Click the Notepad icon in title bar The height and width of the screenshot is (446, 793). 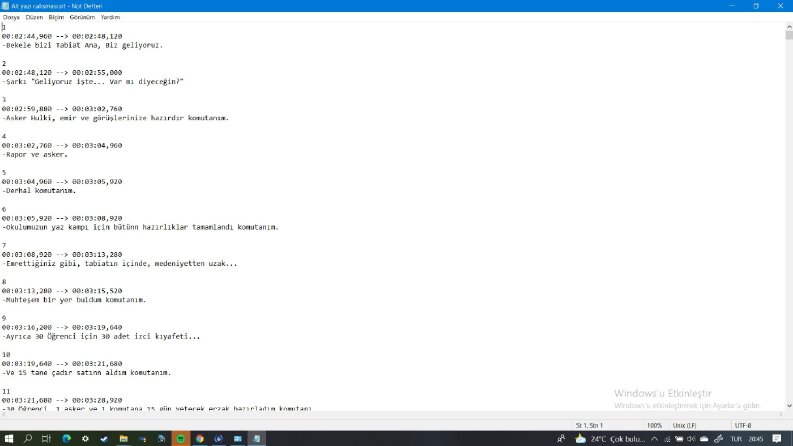click(5, 6)
